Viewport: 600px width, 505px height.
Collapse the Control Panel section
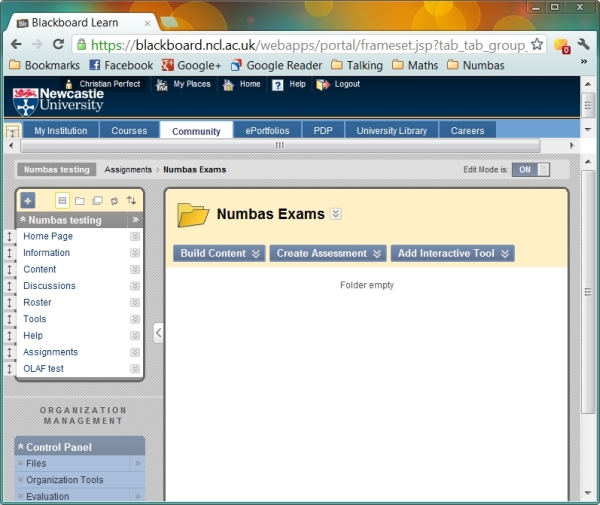click(21, 446)
